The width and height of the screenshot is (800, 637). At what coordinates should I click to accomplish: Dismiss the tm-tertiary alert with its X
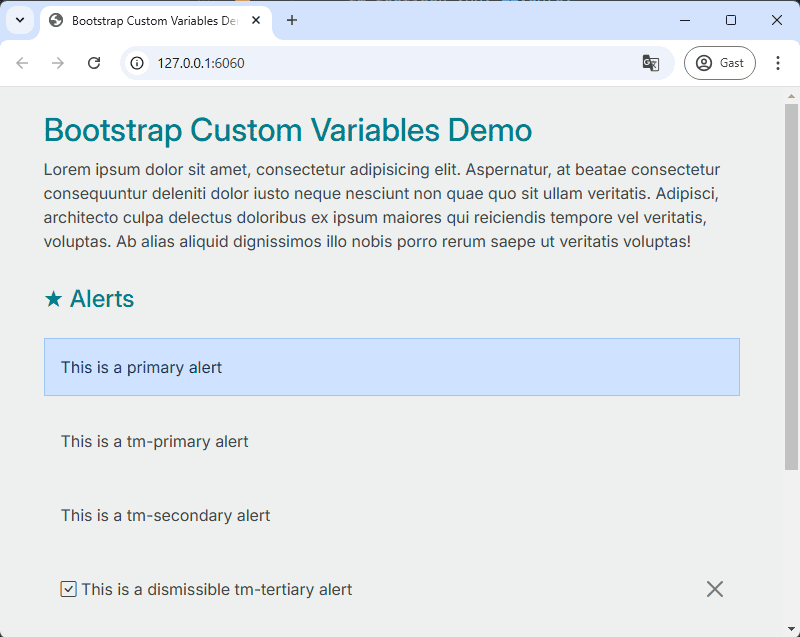715,589
